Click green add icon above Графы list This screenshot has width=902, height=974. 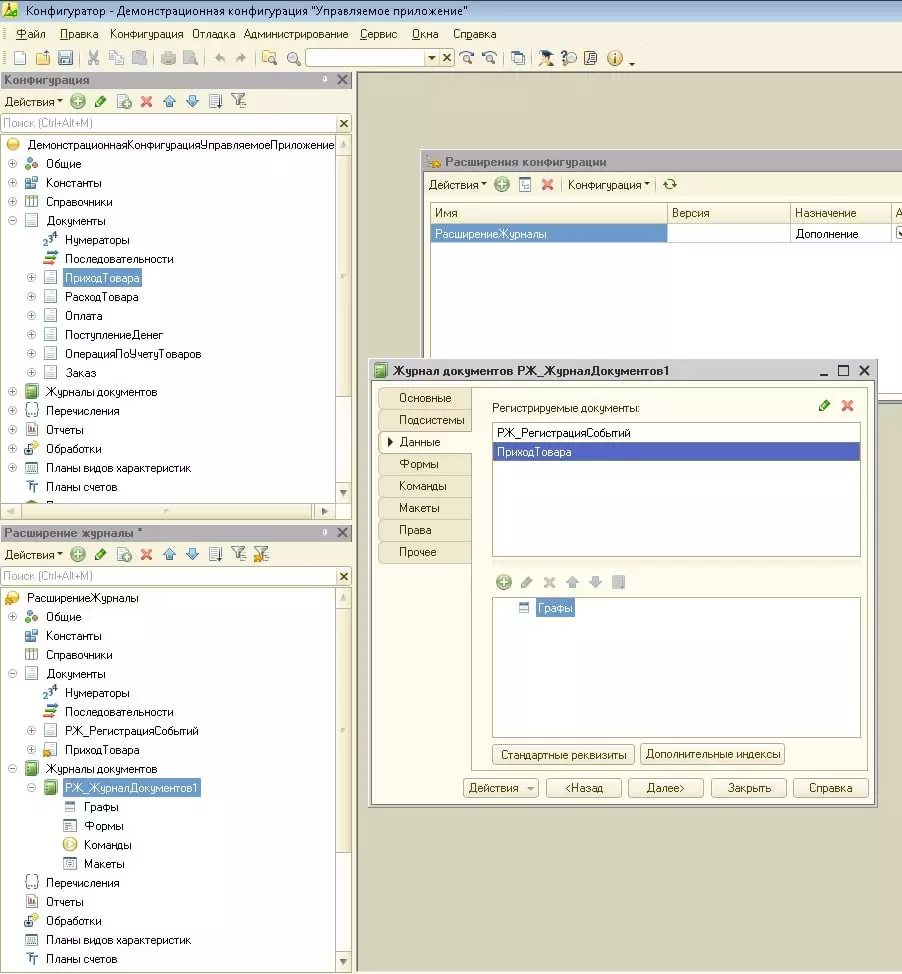pyautogui.click(x=503, y=582)
